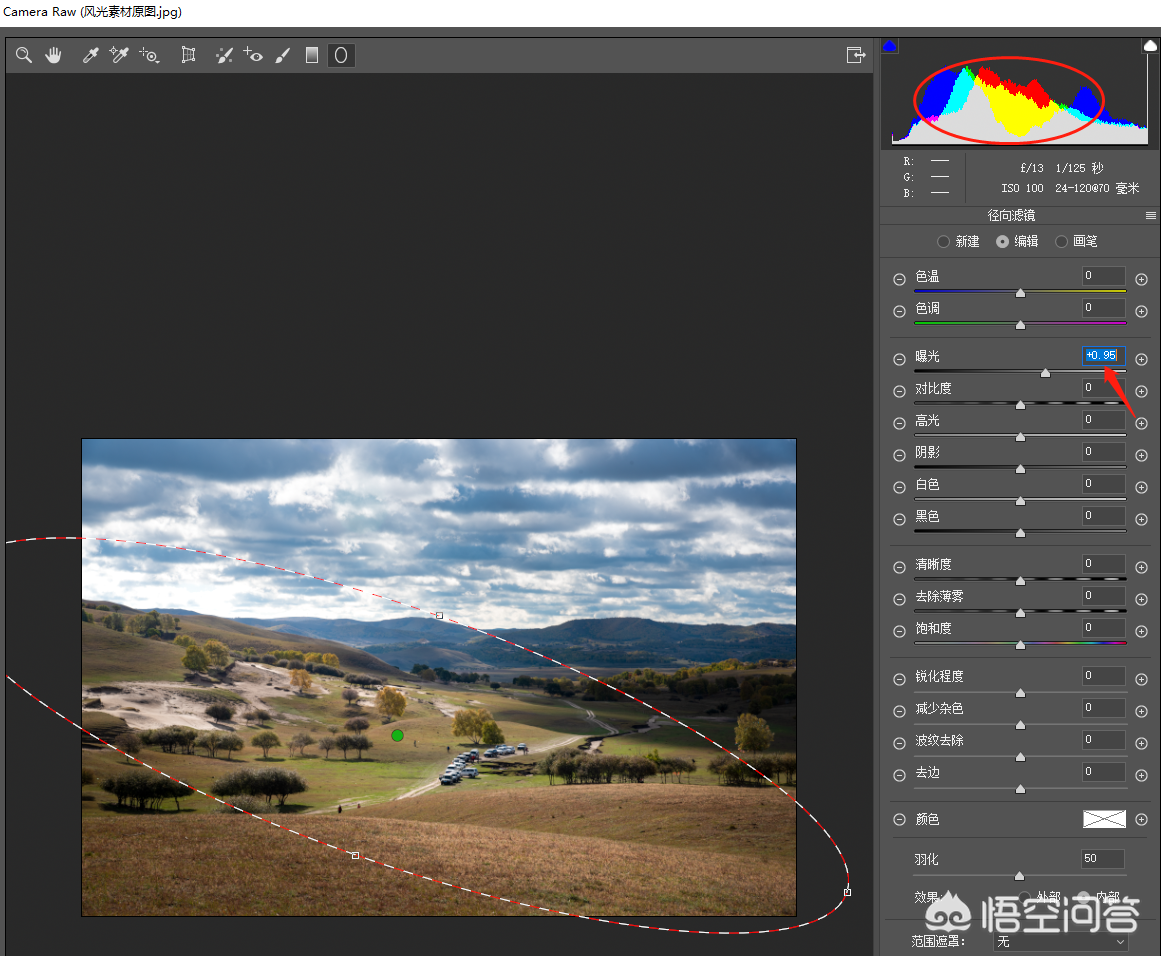Toggle full screen mode icon
Screen dimensions: 1161x956
[x=856, y=55]
